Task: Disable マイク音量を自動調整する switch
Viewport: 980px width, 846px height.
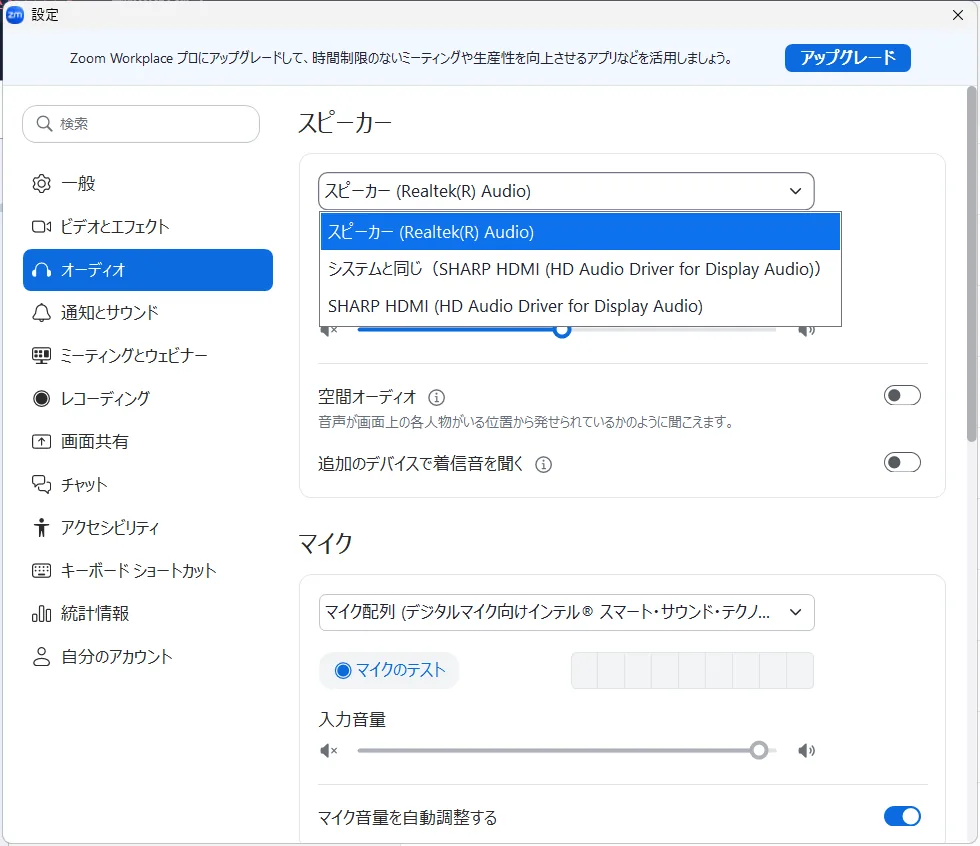Action: point(902,816)
